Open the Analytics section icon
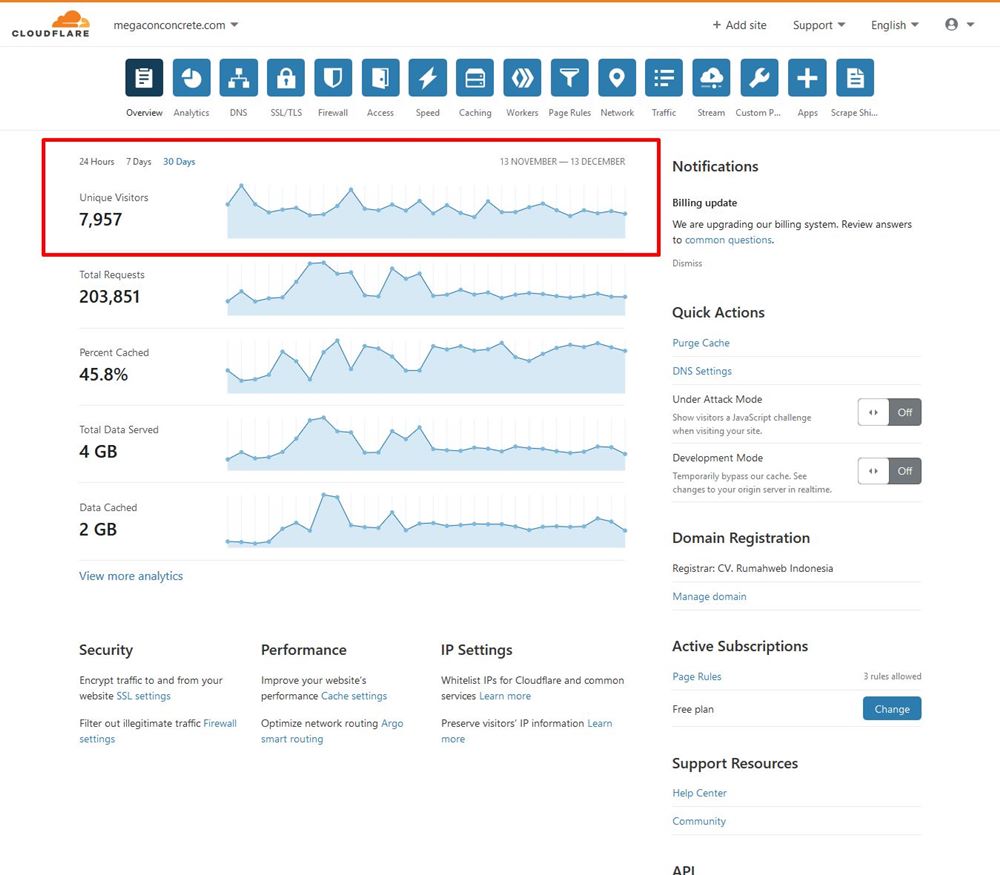Screen dimensions: 1000x875 tap(191, 77)
